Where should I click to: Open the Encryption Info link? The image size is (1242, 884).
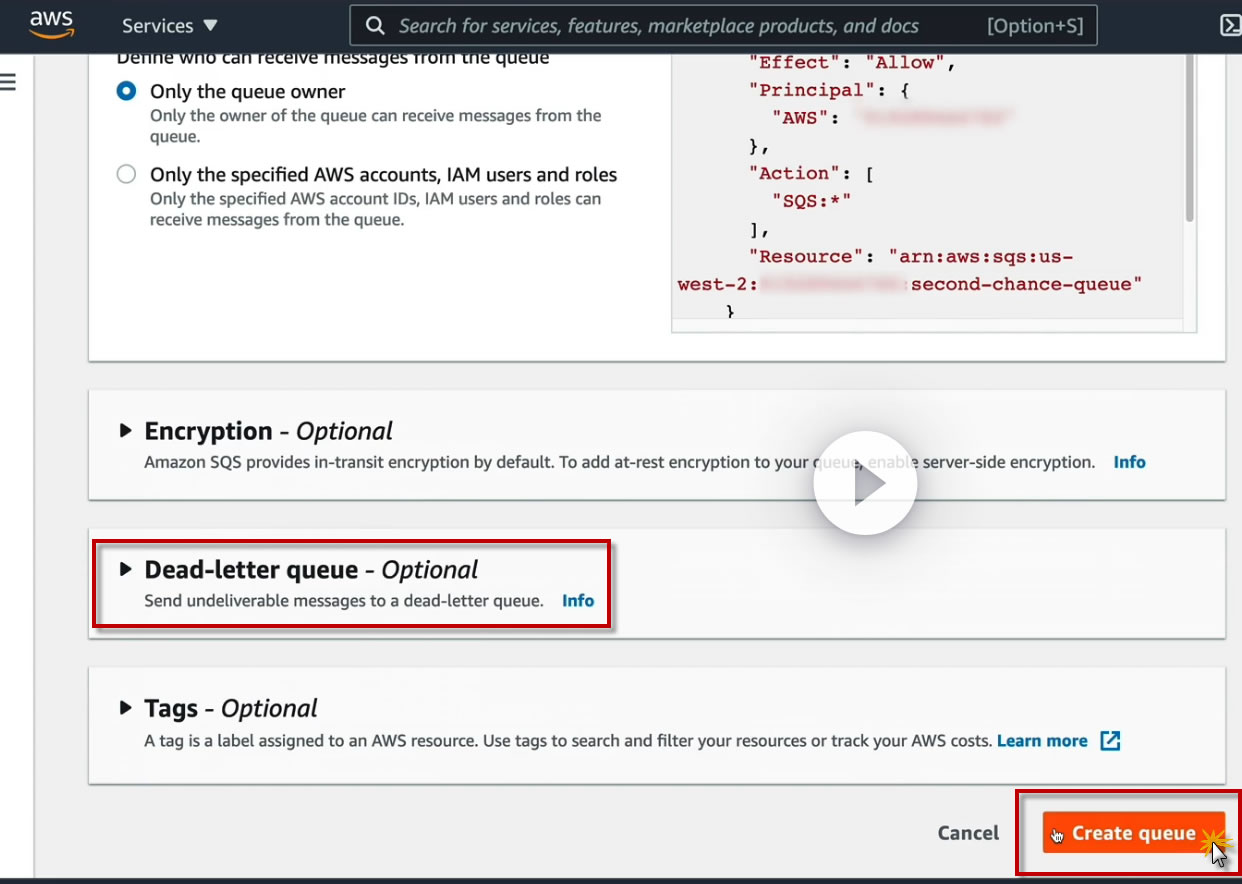pos(1129,462)
